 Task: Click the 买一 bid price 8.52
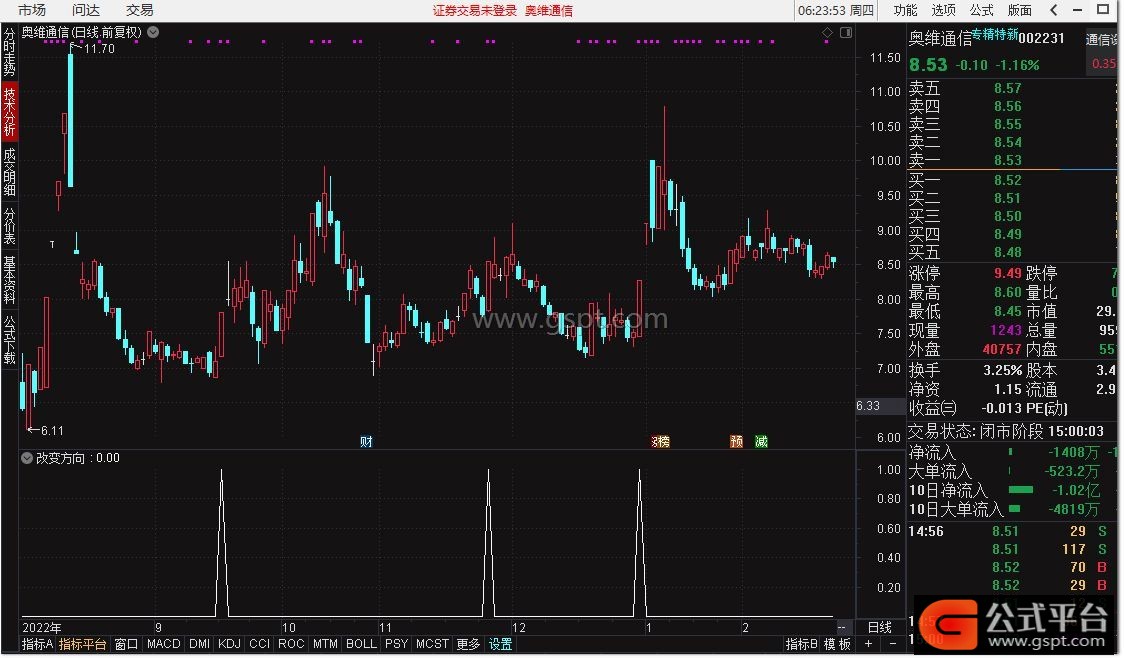coord(1008,180)
